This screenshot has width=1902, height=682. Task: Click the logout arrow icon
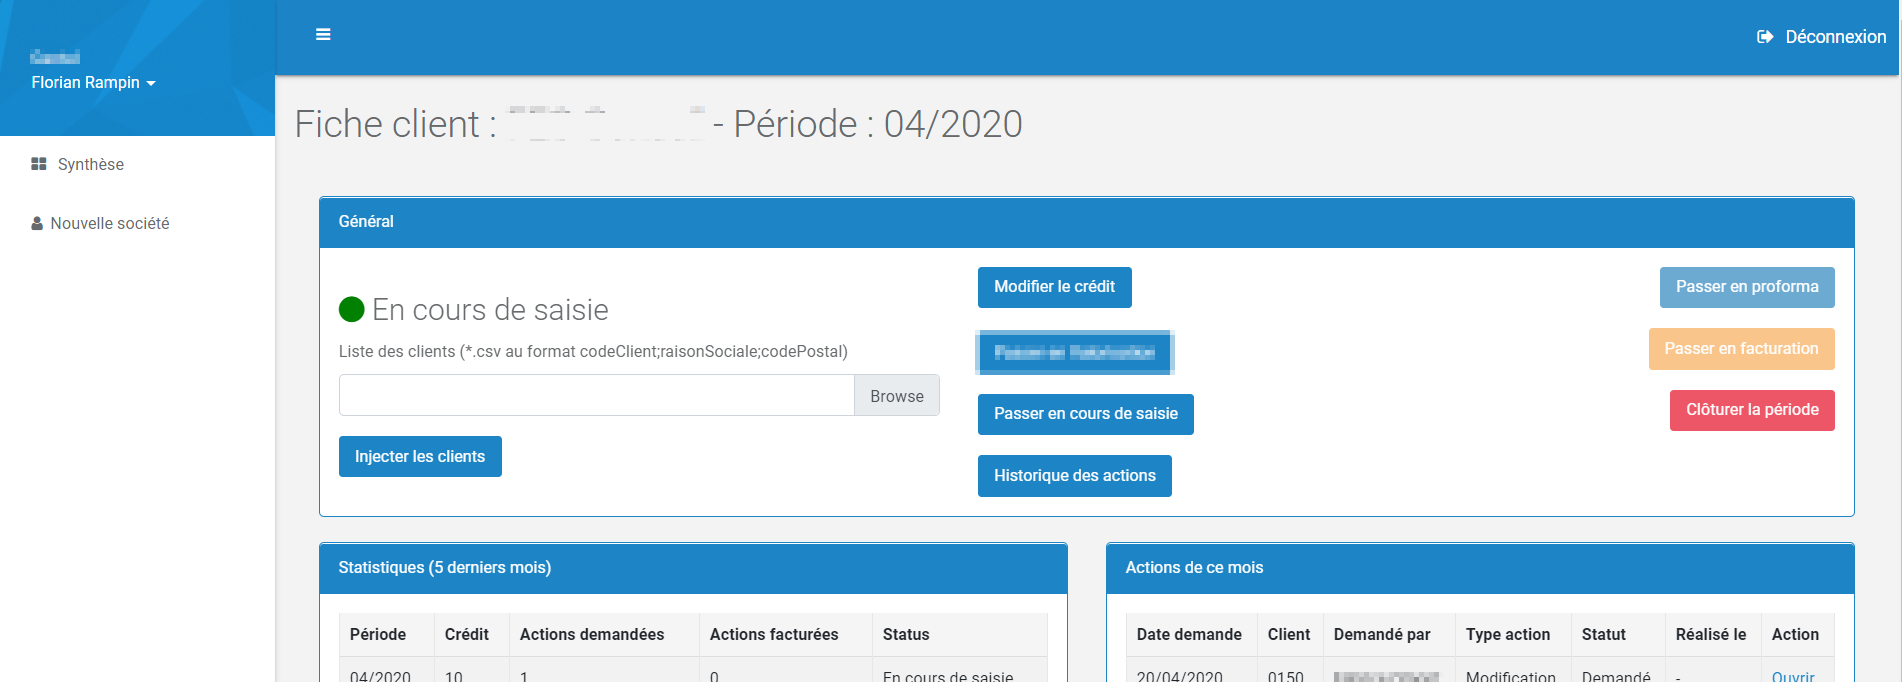tap(1765, 37)
